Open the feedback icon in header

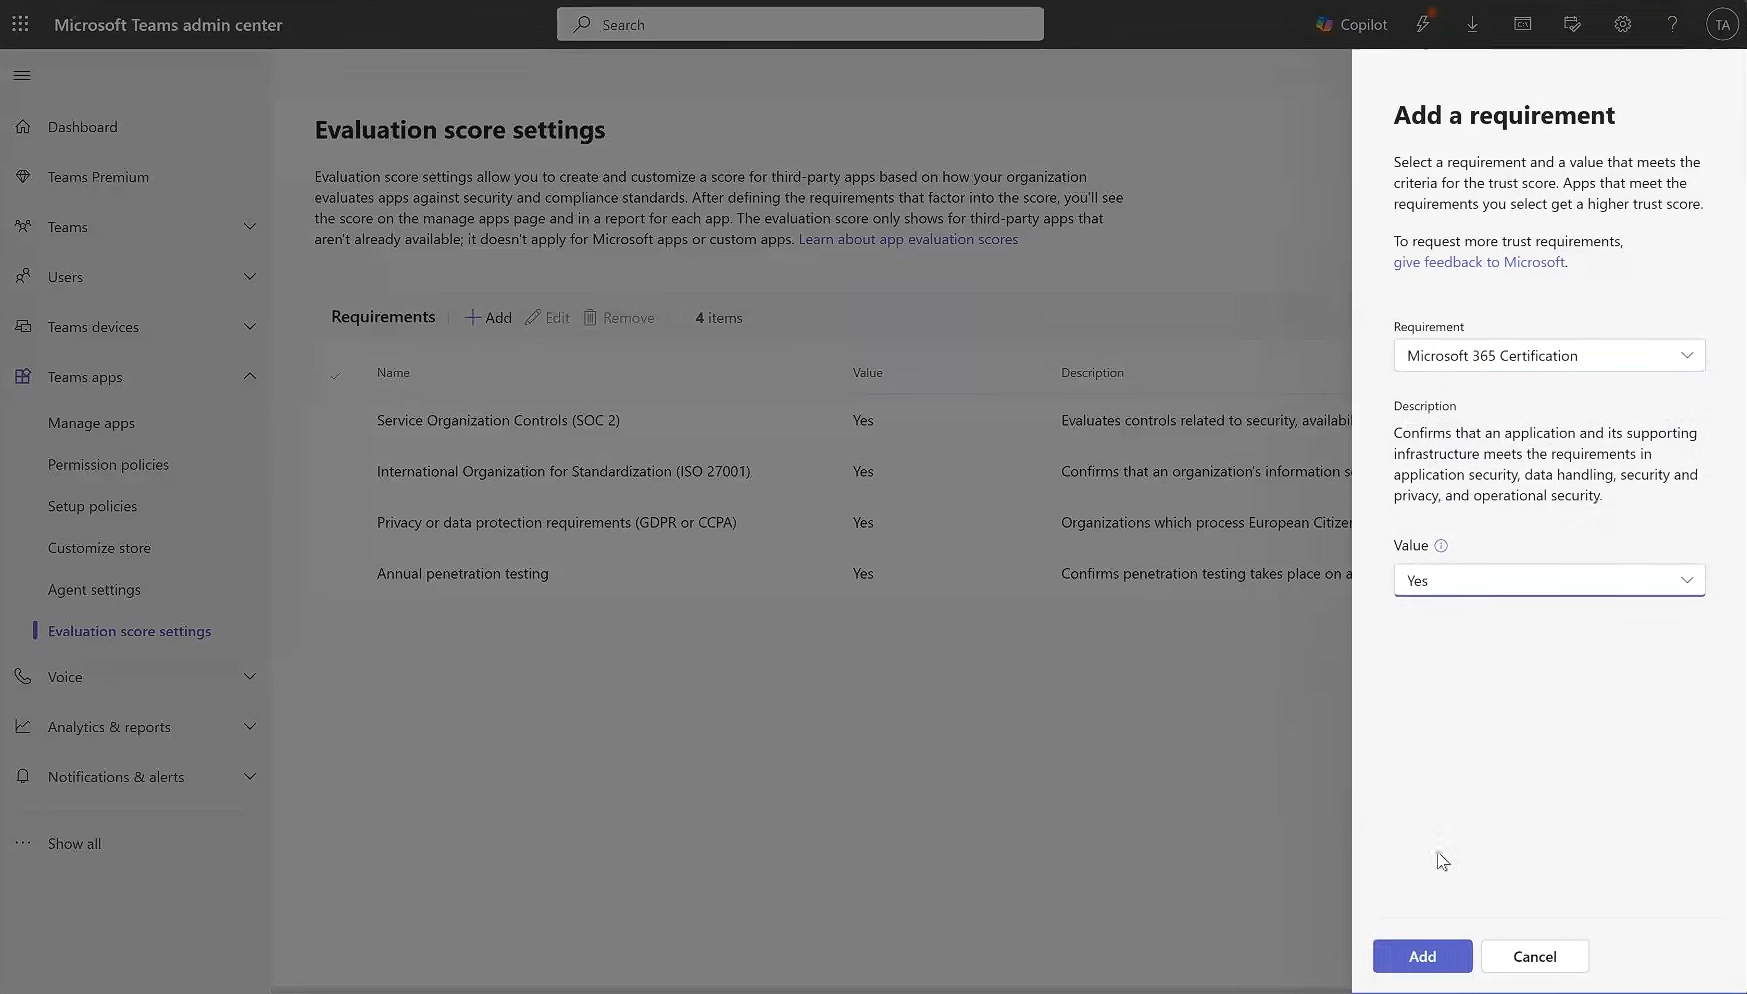pos(1572,24)
